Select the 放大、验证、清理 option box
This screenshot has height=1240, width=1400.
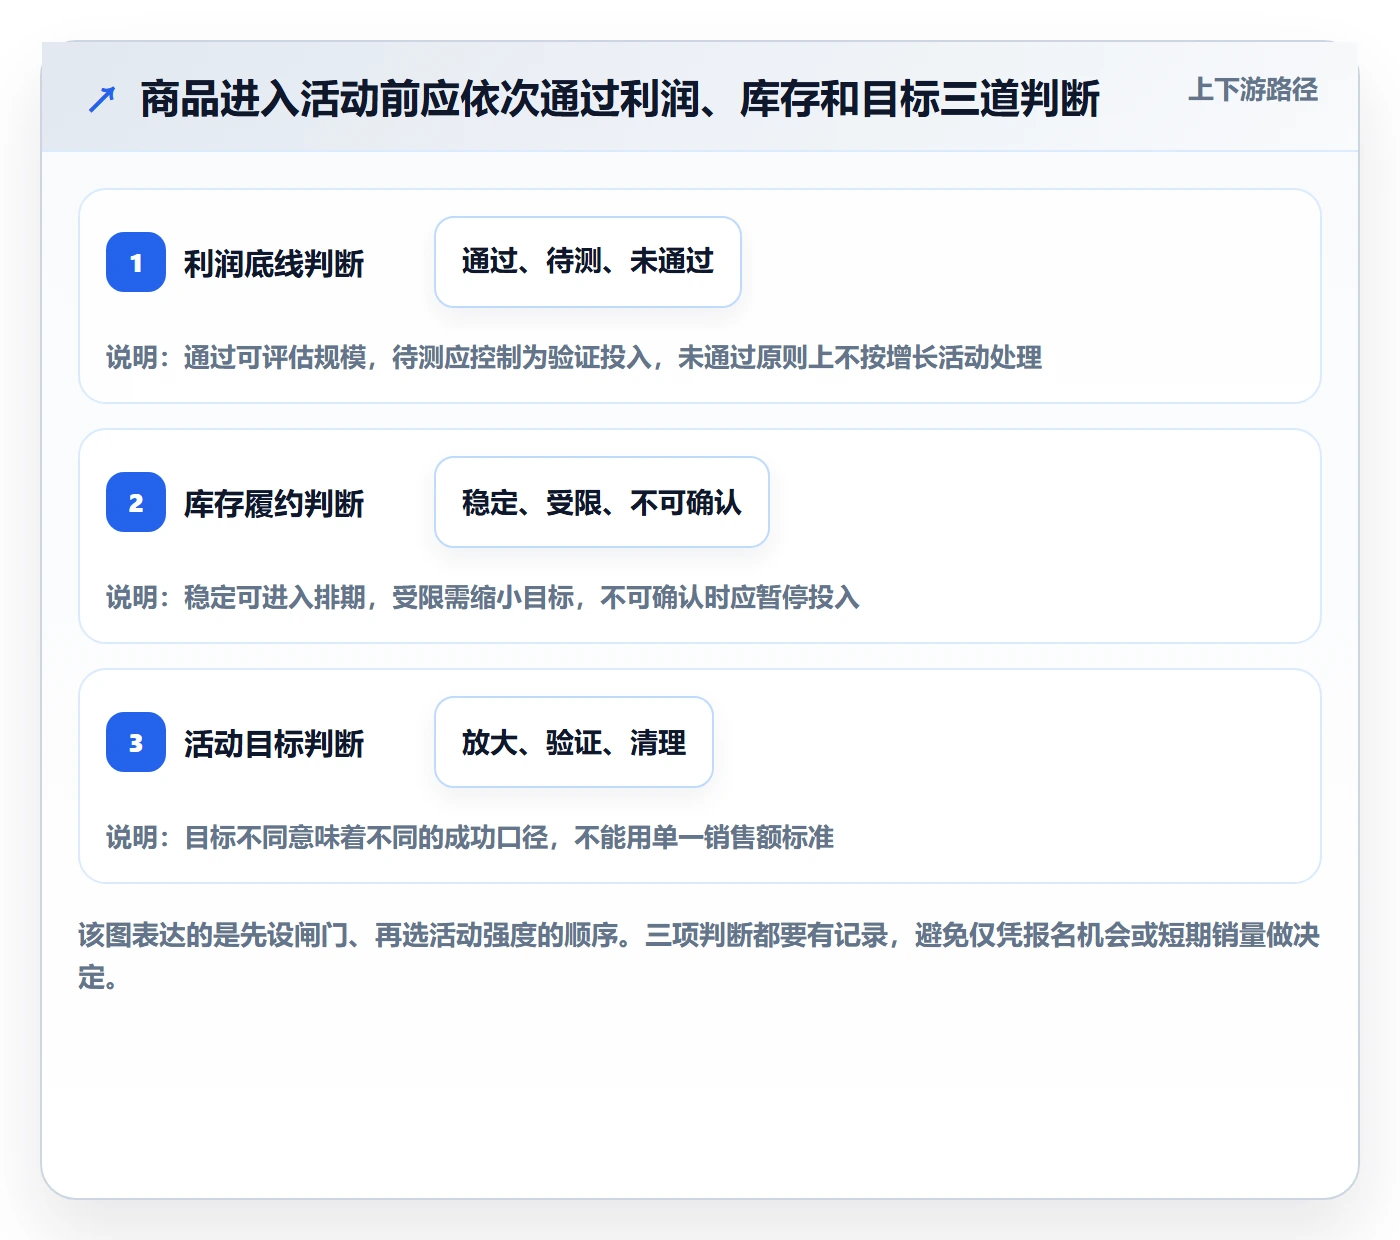tap(574, 742)
